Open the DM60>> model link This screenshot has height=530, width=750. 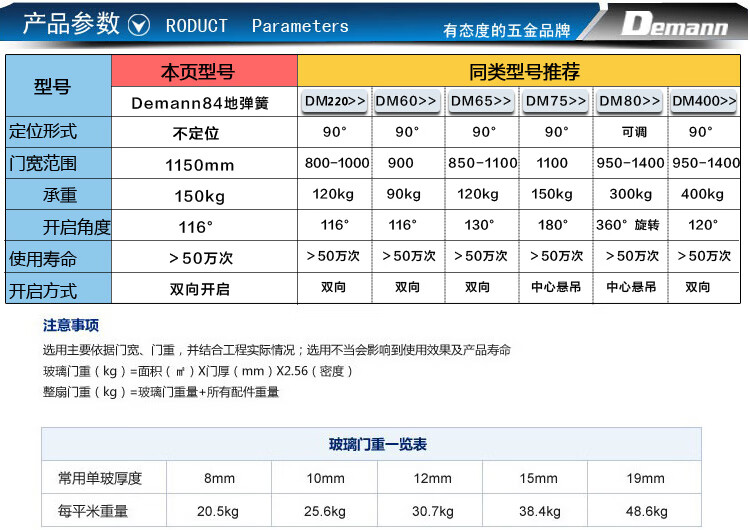[x=406, y=101]
